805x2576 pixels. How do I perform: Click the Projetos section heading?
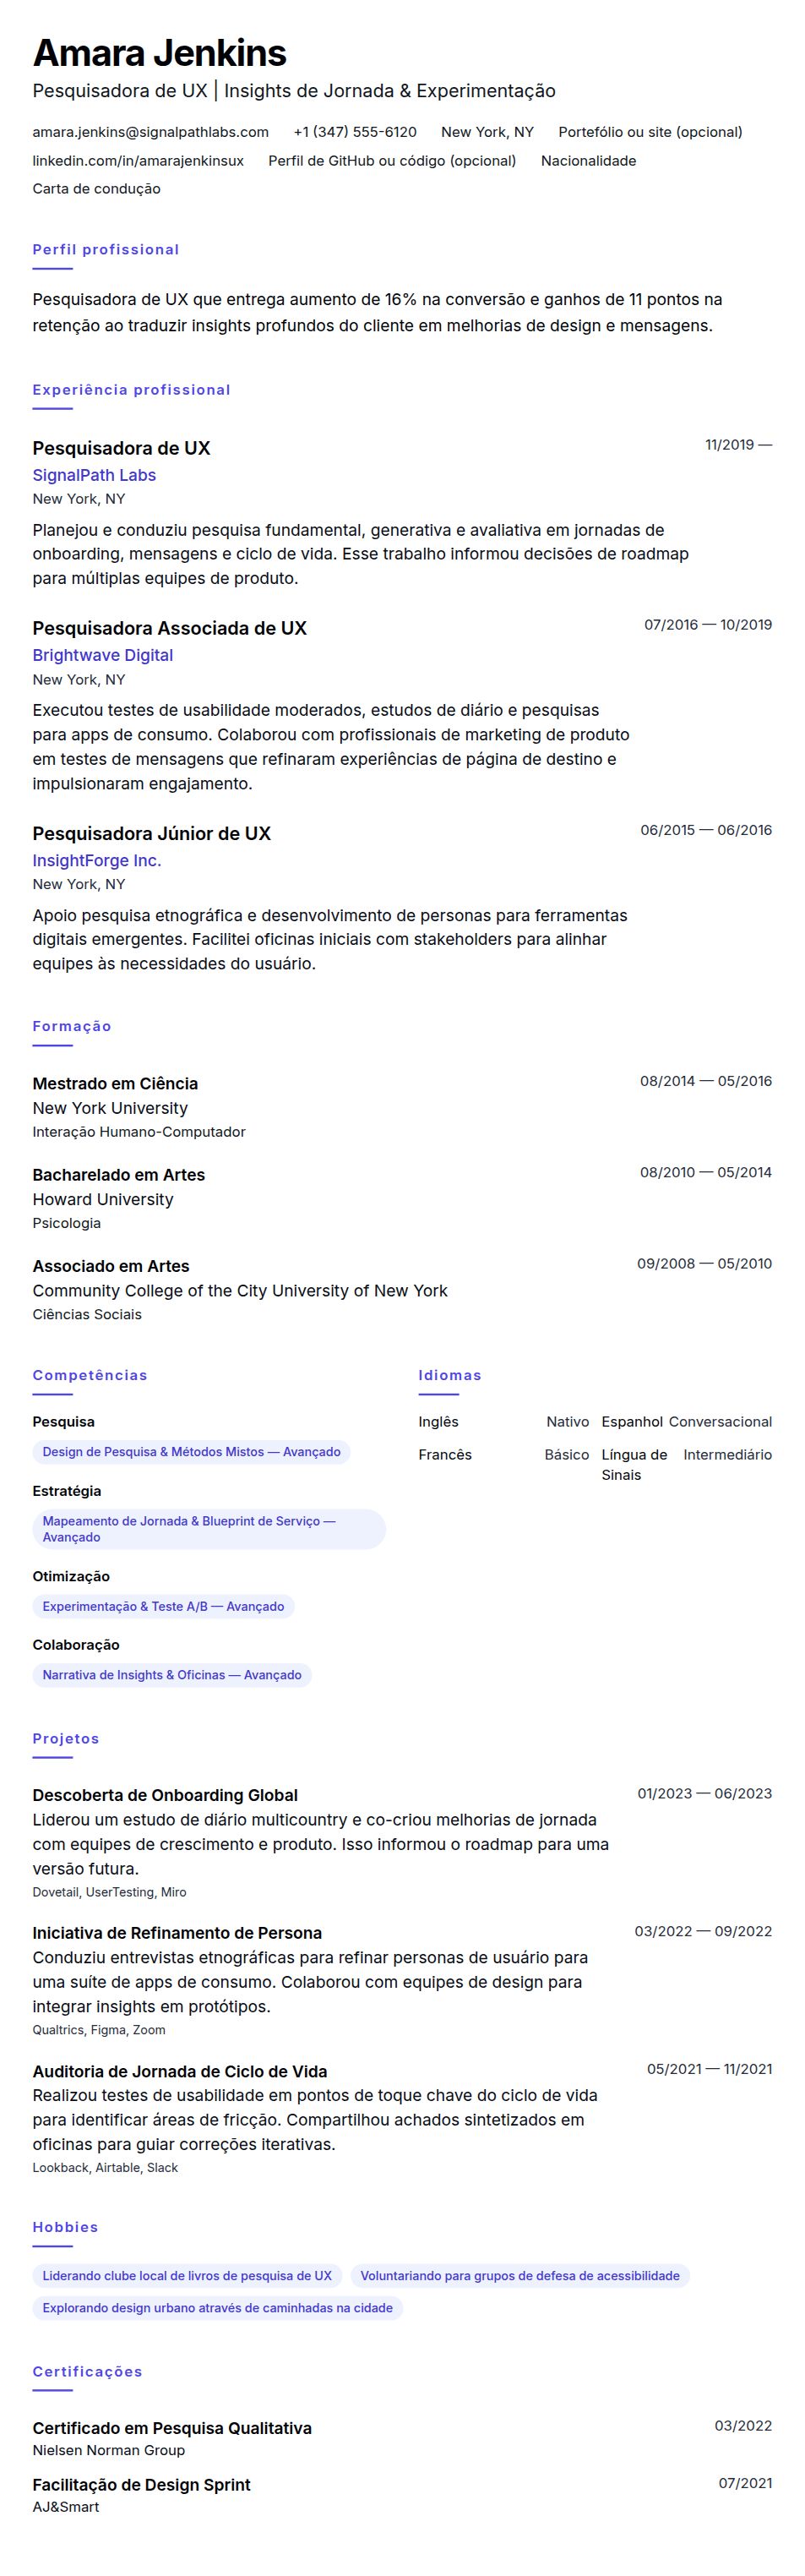coord(66,1739)
